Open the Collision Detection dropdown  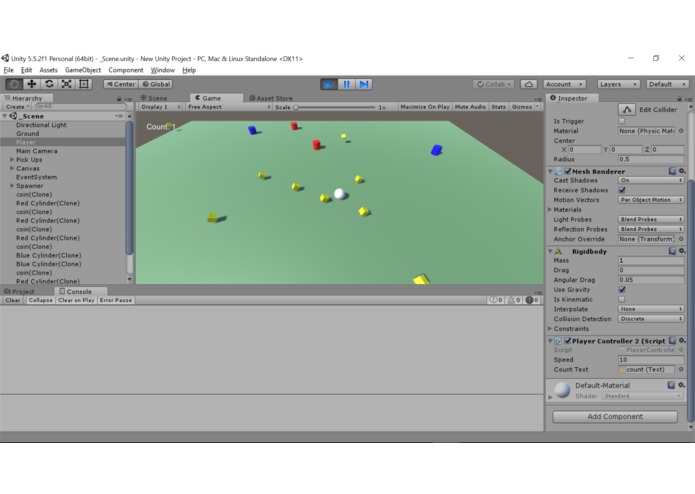point(651,319)
